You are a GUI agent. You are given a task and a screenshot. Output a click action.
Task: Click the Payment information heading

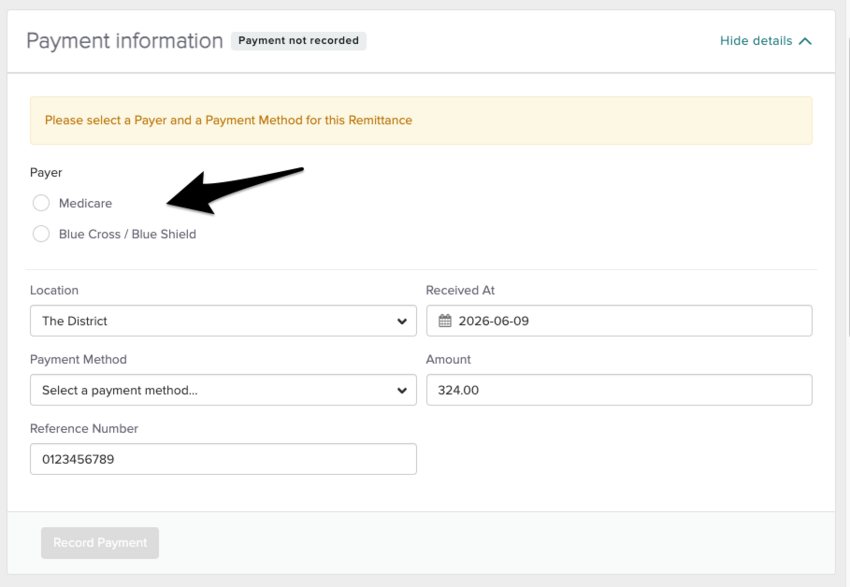(x=125, y=41)
